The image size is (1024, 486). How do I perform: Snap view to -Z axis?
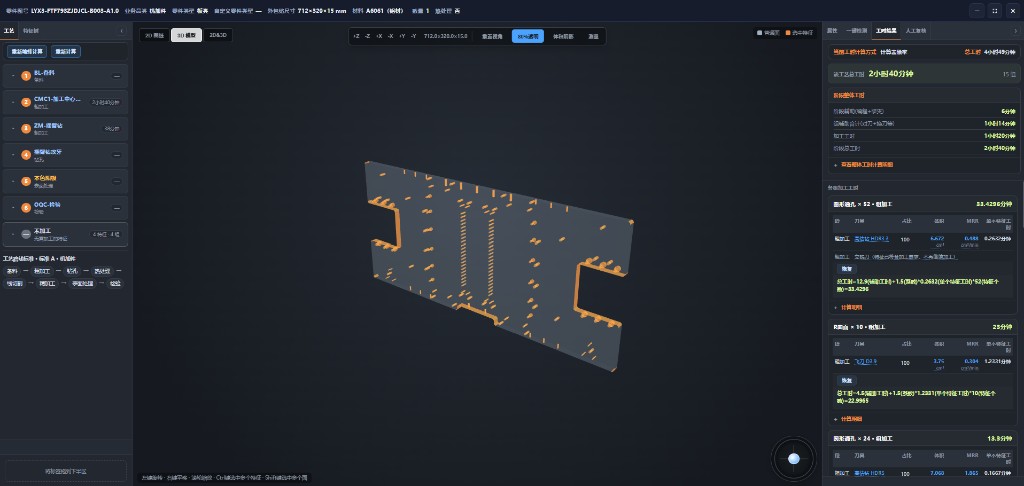point(368,36)
